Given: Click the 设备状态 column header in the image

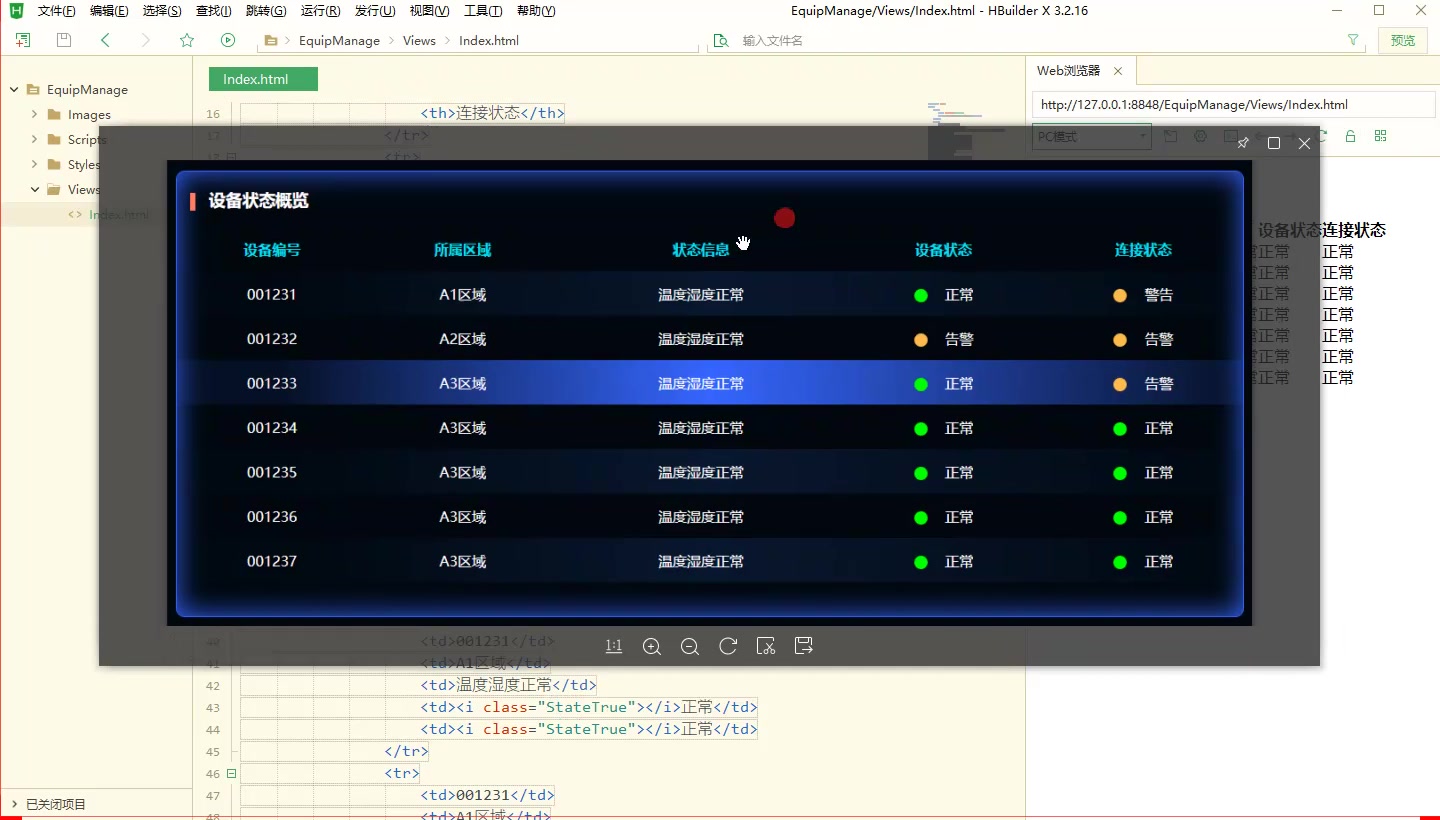Looking at the screenshot, I should pyautogui.click(x=943, y=250).
